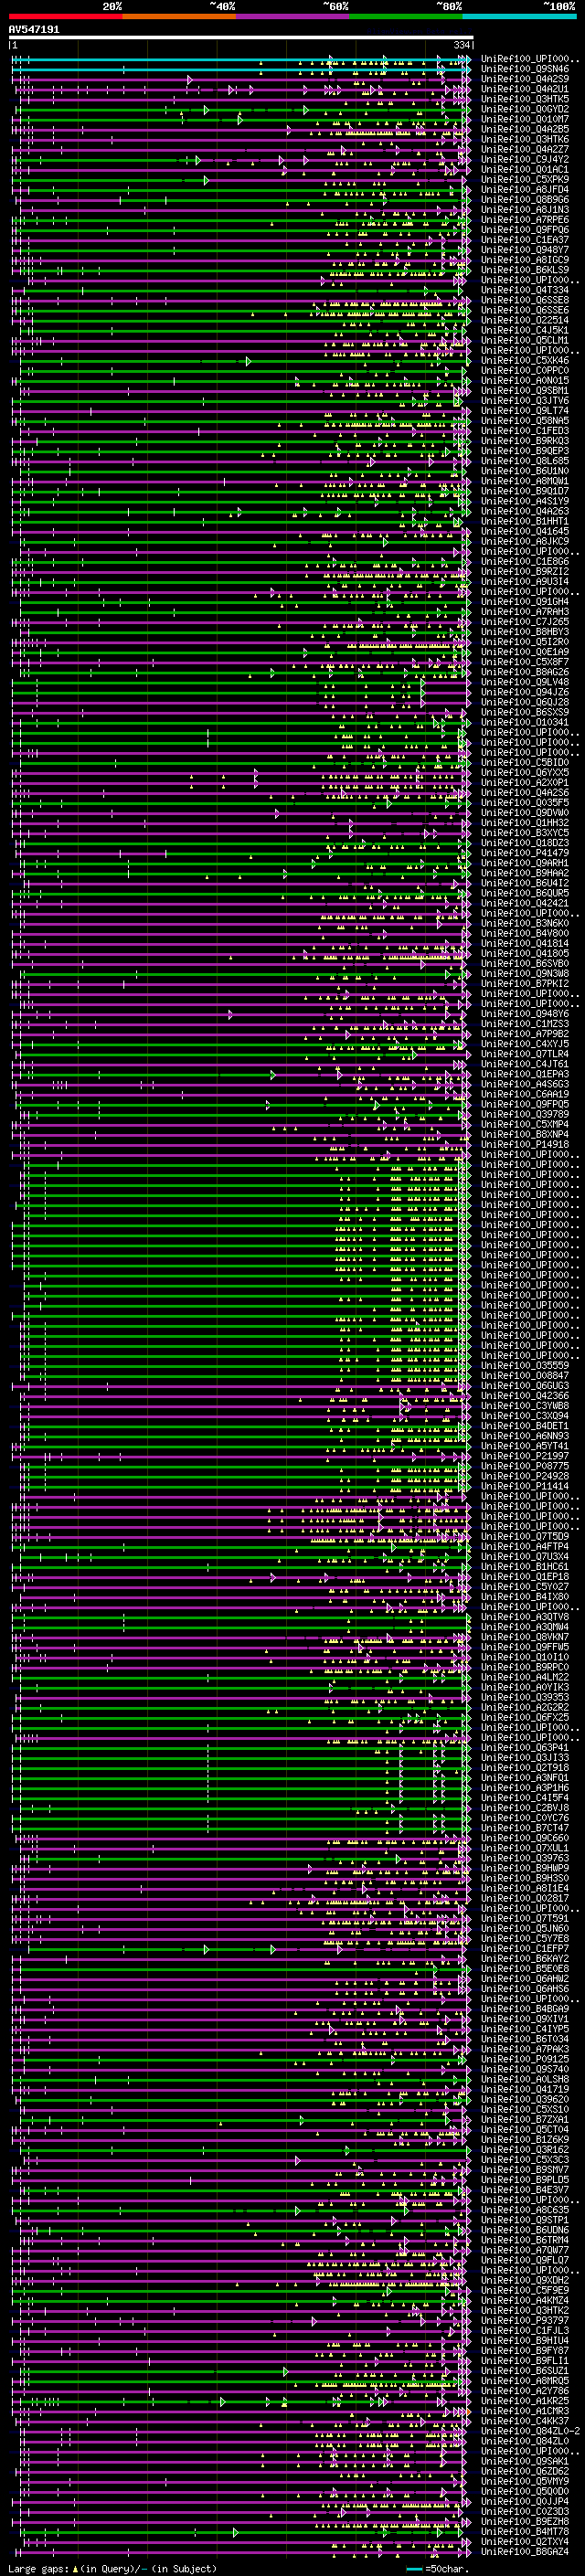Select the UniRef100_C6AA19 label
Viewport: 585px width, 2576px height.
tap(525, 1094)
